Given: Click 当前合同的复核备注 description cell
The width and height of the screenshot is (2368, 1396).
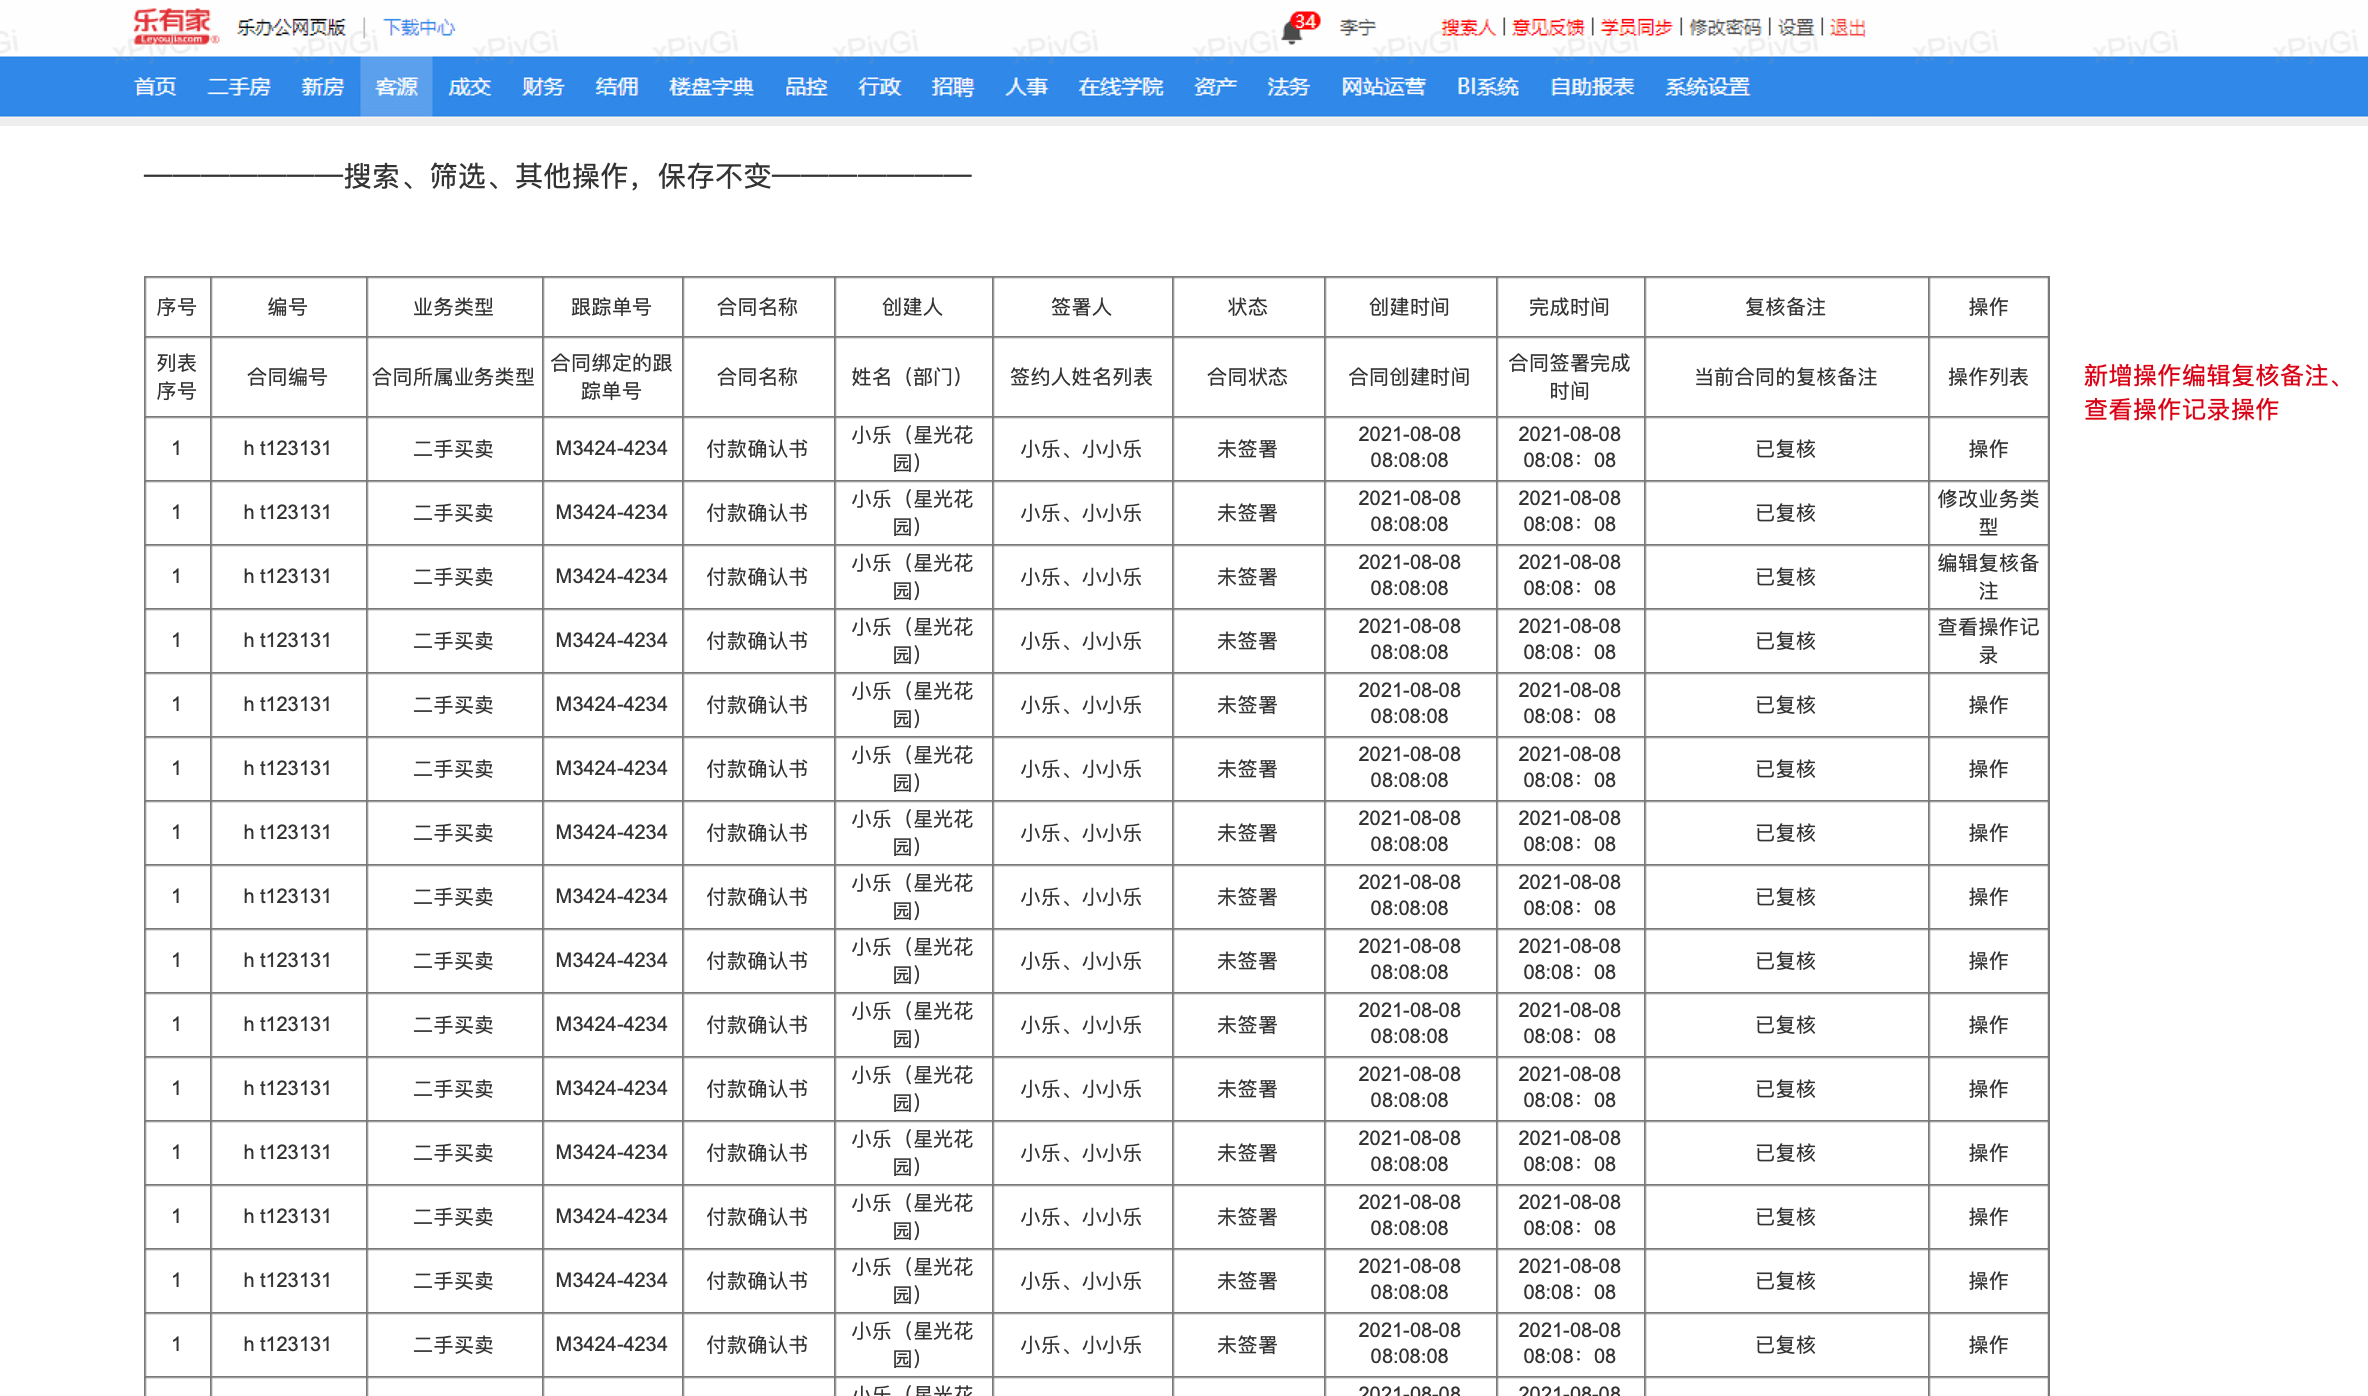Looking at the screenshot, I should [1785, 377].
